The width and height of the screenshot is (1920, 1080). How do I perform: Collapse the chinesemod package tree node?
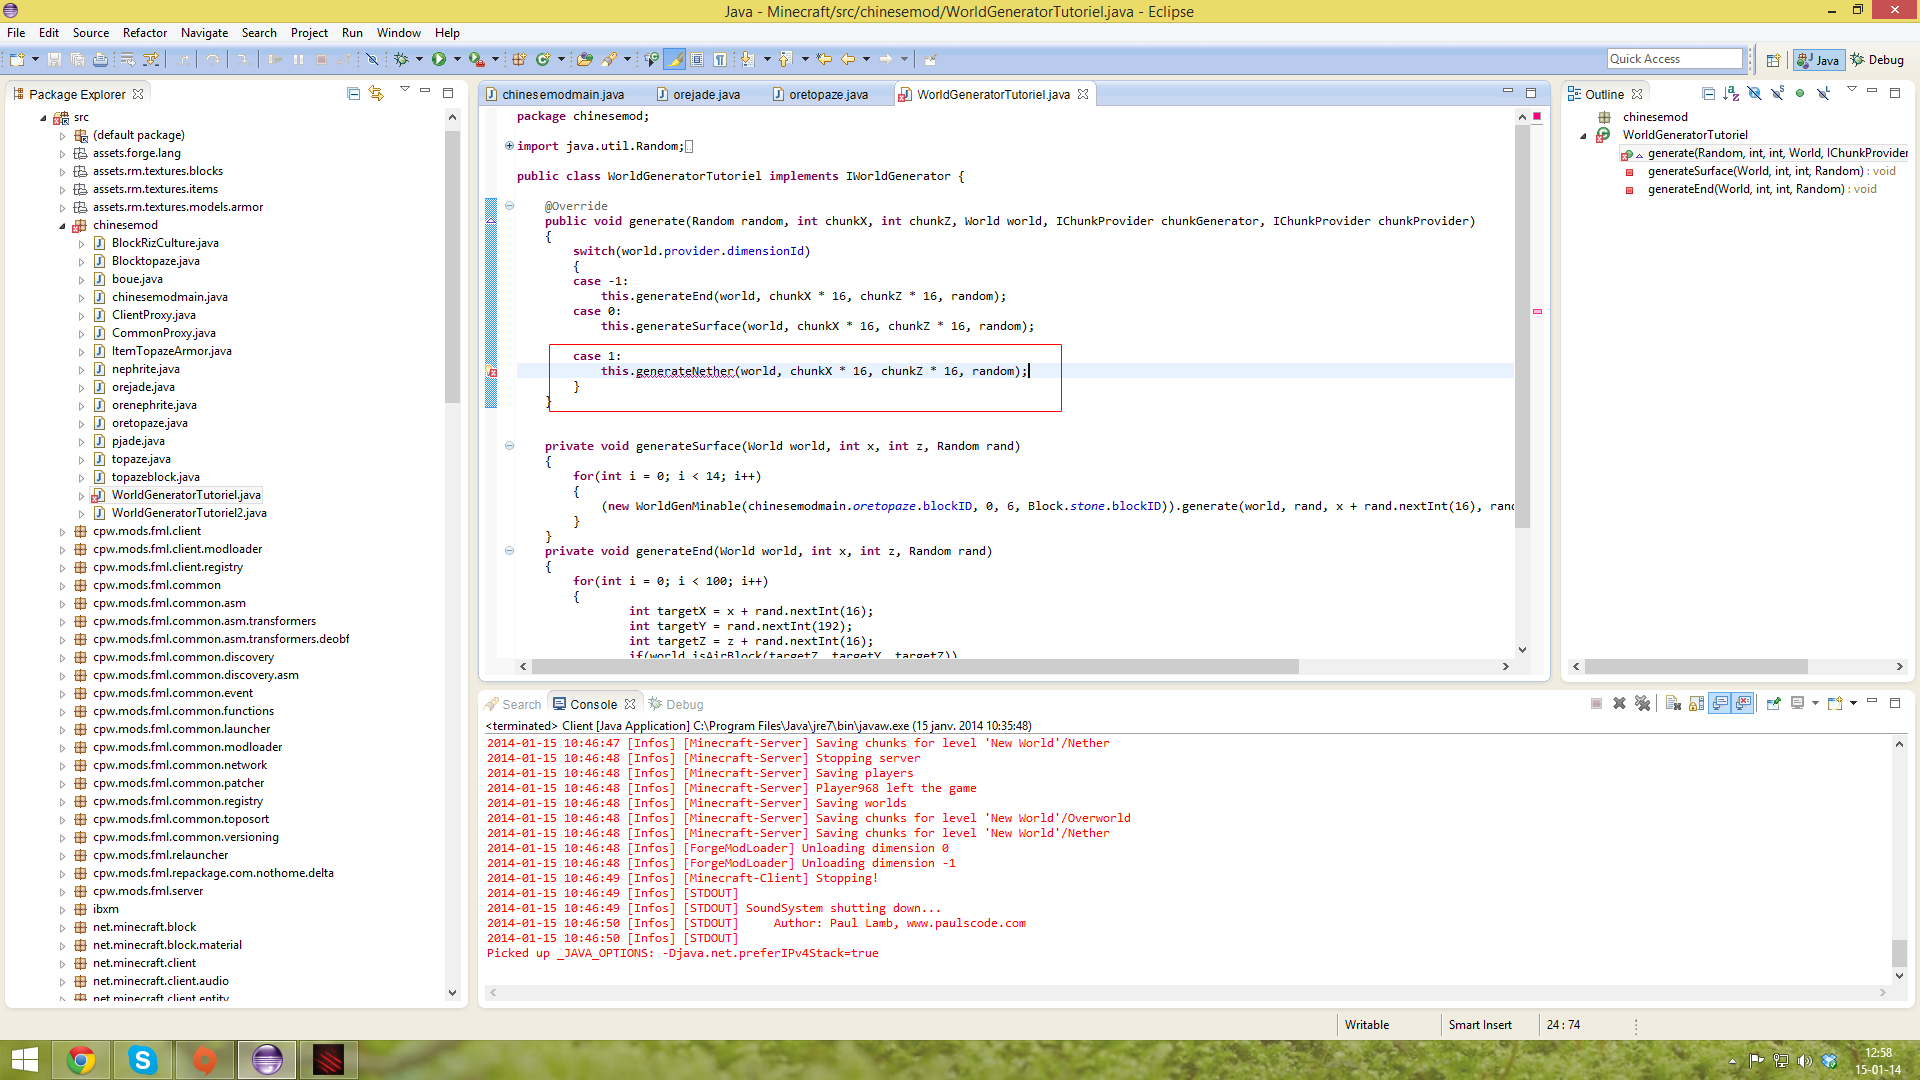click(62, 226)
